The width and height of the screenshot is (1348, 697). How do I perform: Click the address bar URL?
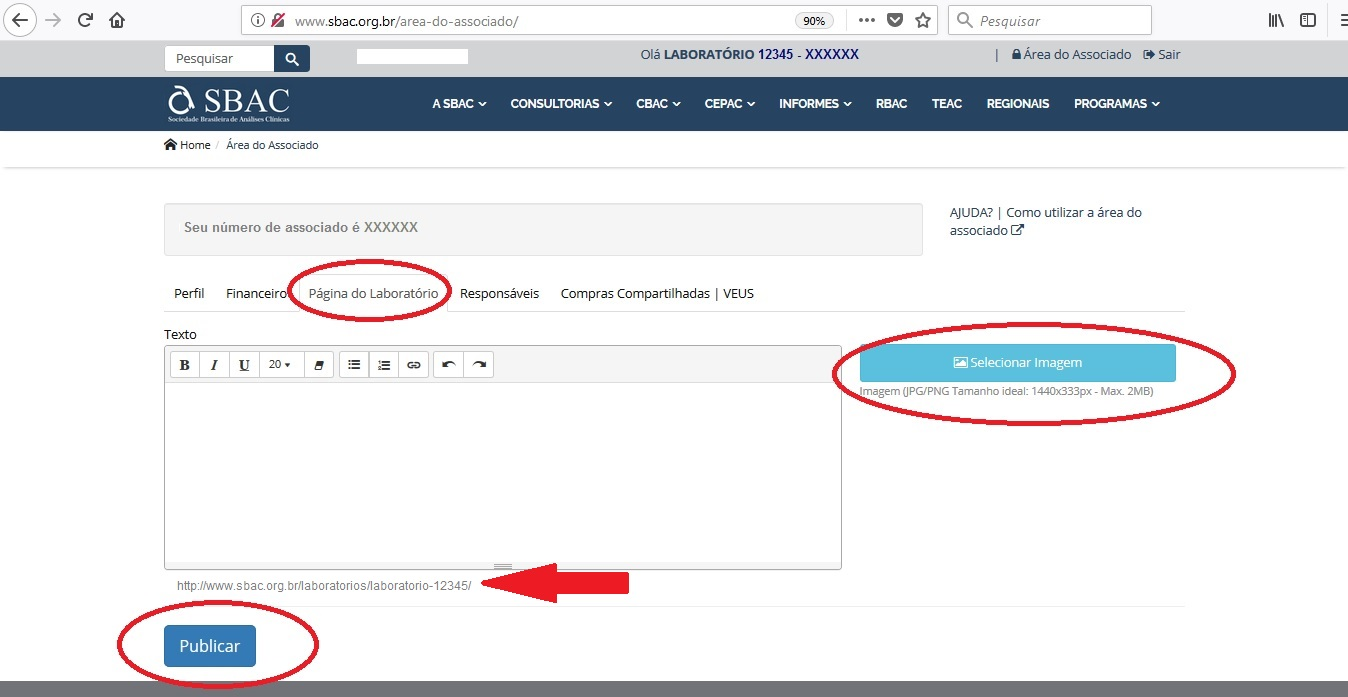(407, 21)
